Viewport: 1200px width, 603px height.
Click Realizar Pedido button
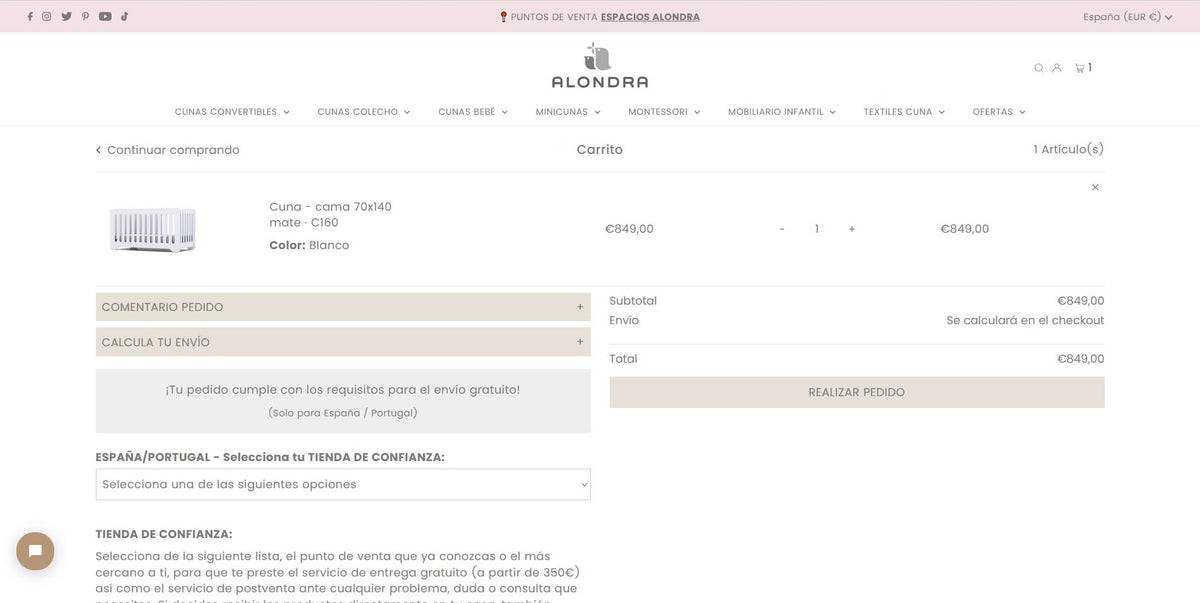pos(857,392)
